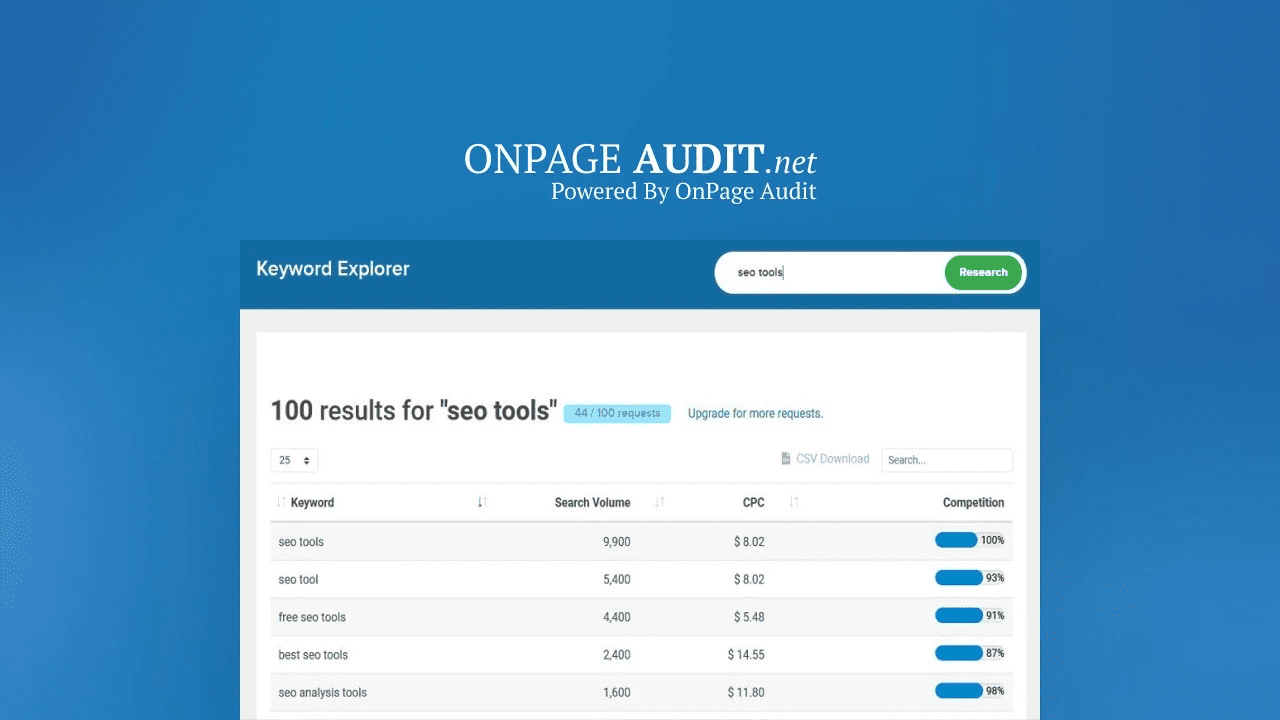1280x720 pixels.
Task: Focus the keyword search field containing "seo tools"
Action: pyautogui.click(x=830, y=272)
